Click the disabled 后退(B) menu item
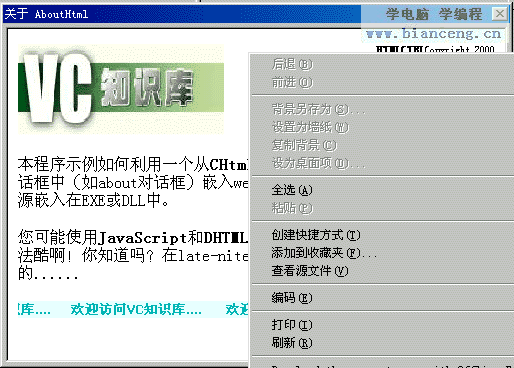The width and height of the screenshot is (514, 368). [383, 64]
